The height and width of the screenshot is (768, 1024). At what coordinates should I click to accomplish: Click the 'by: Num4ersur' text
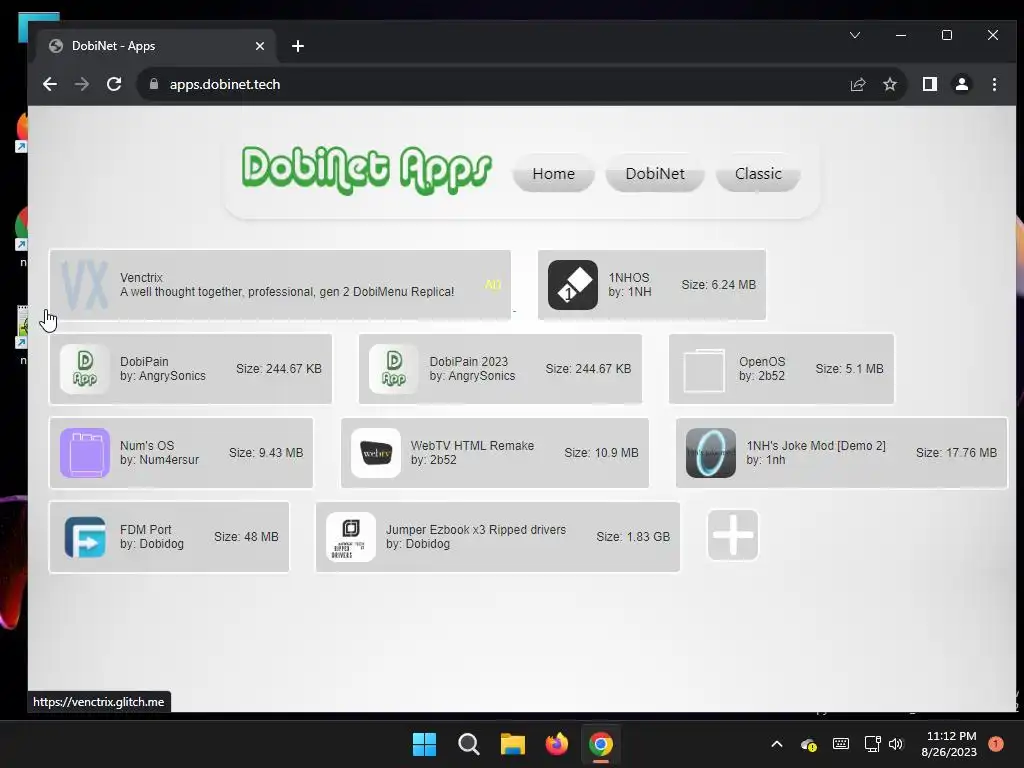[x=159, y=460]
